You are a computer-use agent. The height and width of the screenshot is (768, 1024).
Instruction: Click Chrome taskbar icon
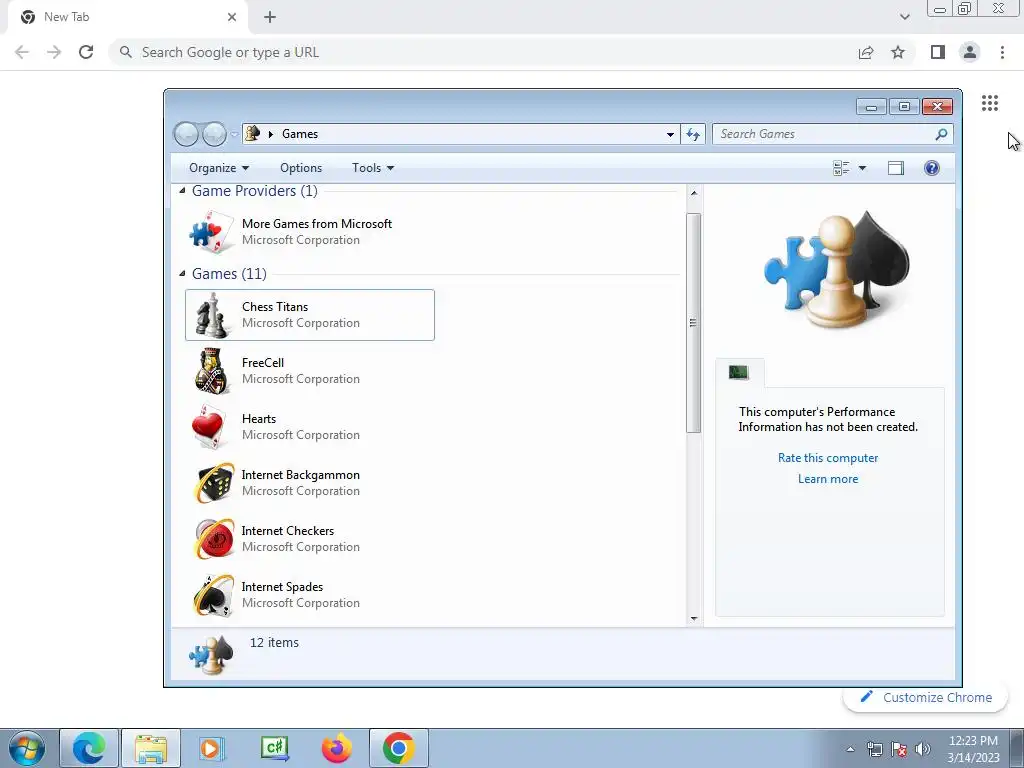[399, 748]
